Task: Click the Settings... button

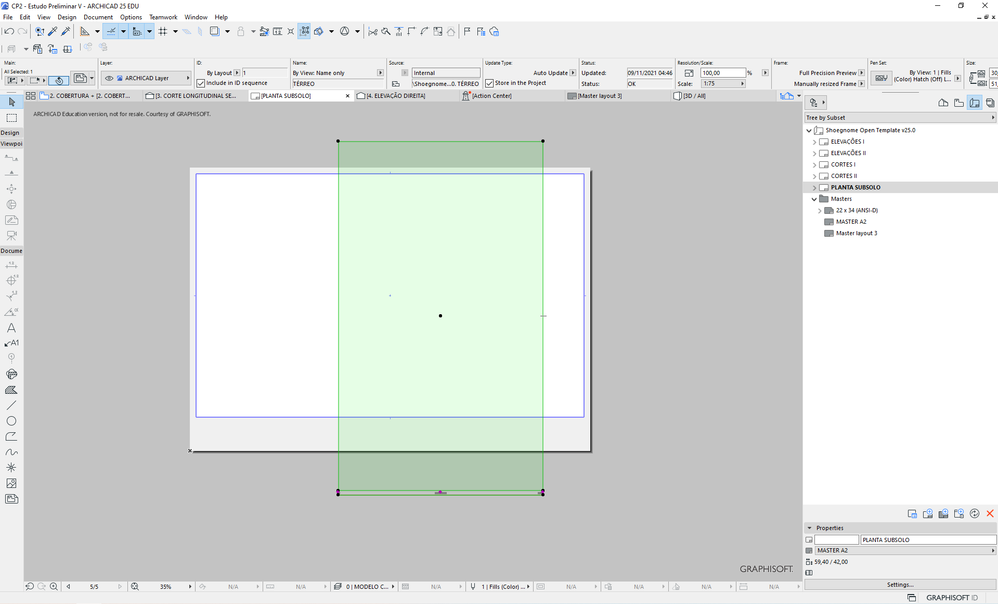Action: coord(899,585)
